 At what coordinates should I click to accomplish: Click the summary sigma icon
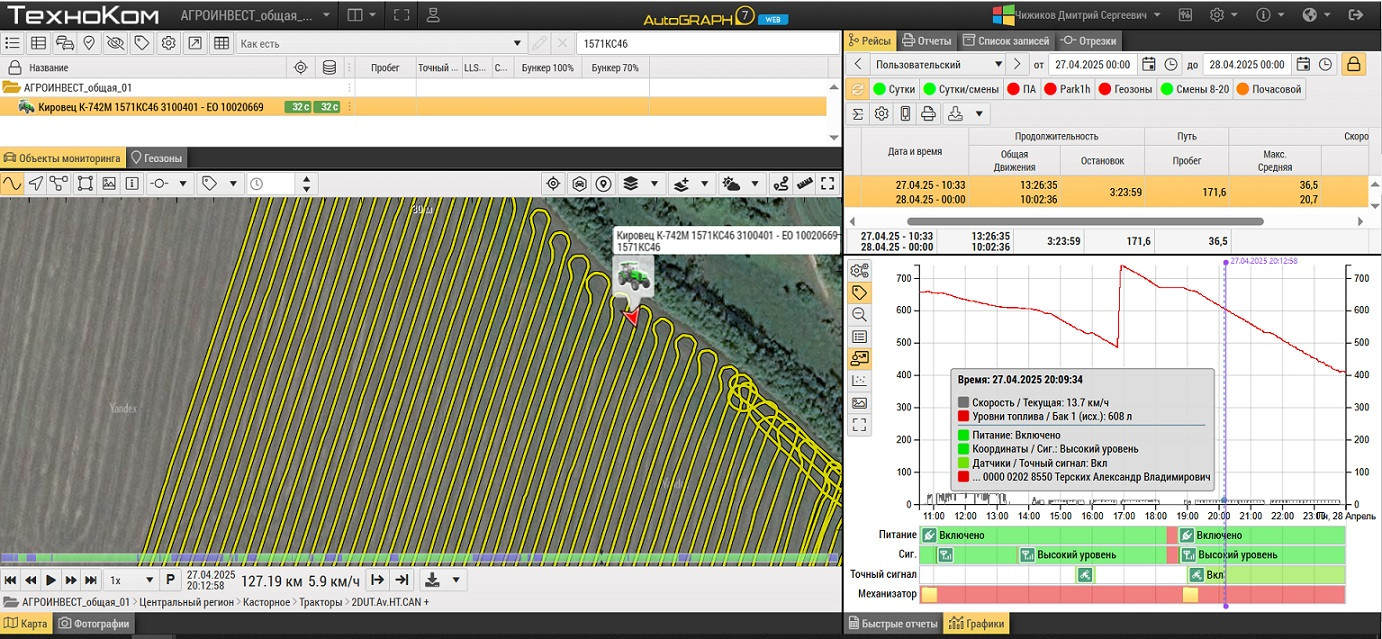pos(857,114)
